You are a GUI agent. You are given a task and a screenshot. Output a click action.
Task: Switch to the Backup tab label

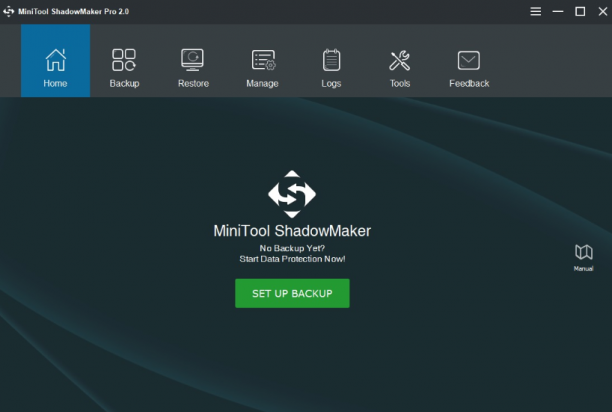124,83
